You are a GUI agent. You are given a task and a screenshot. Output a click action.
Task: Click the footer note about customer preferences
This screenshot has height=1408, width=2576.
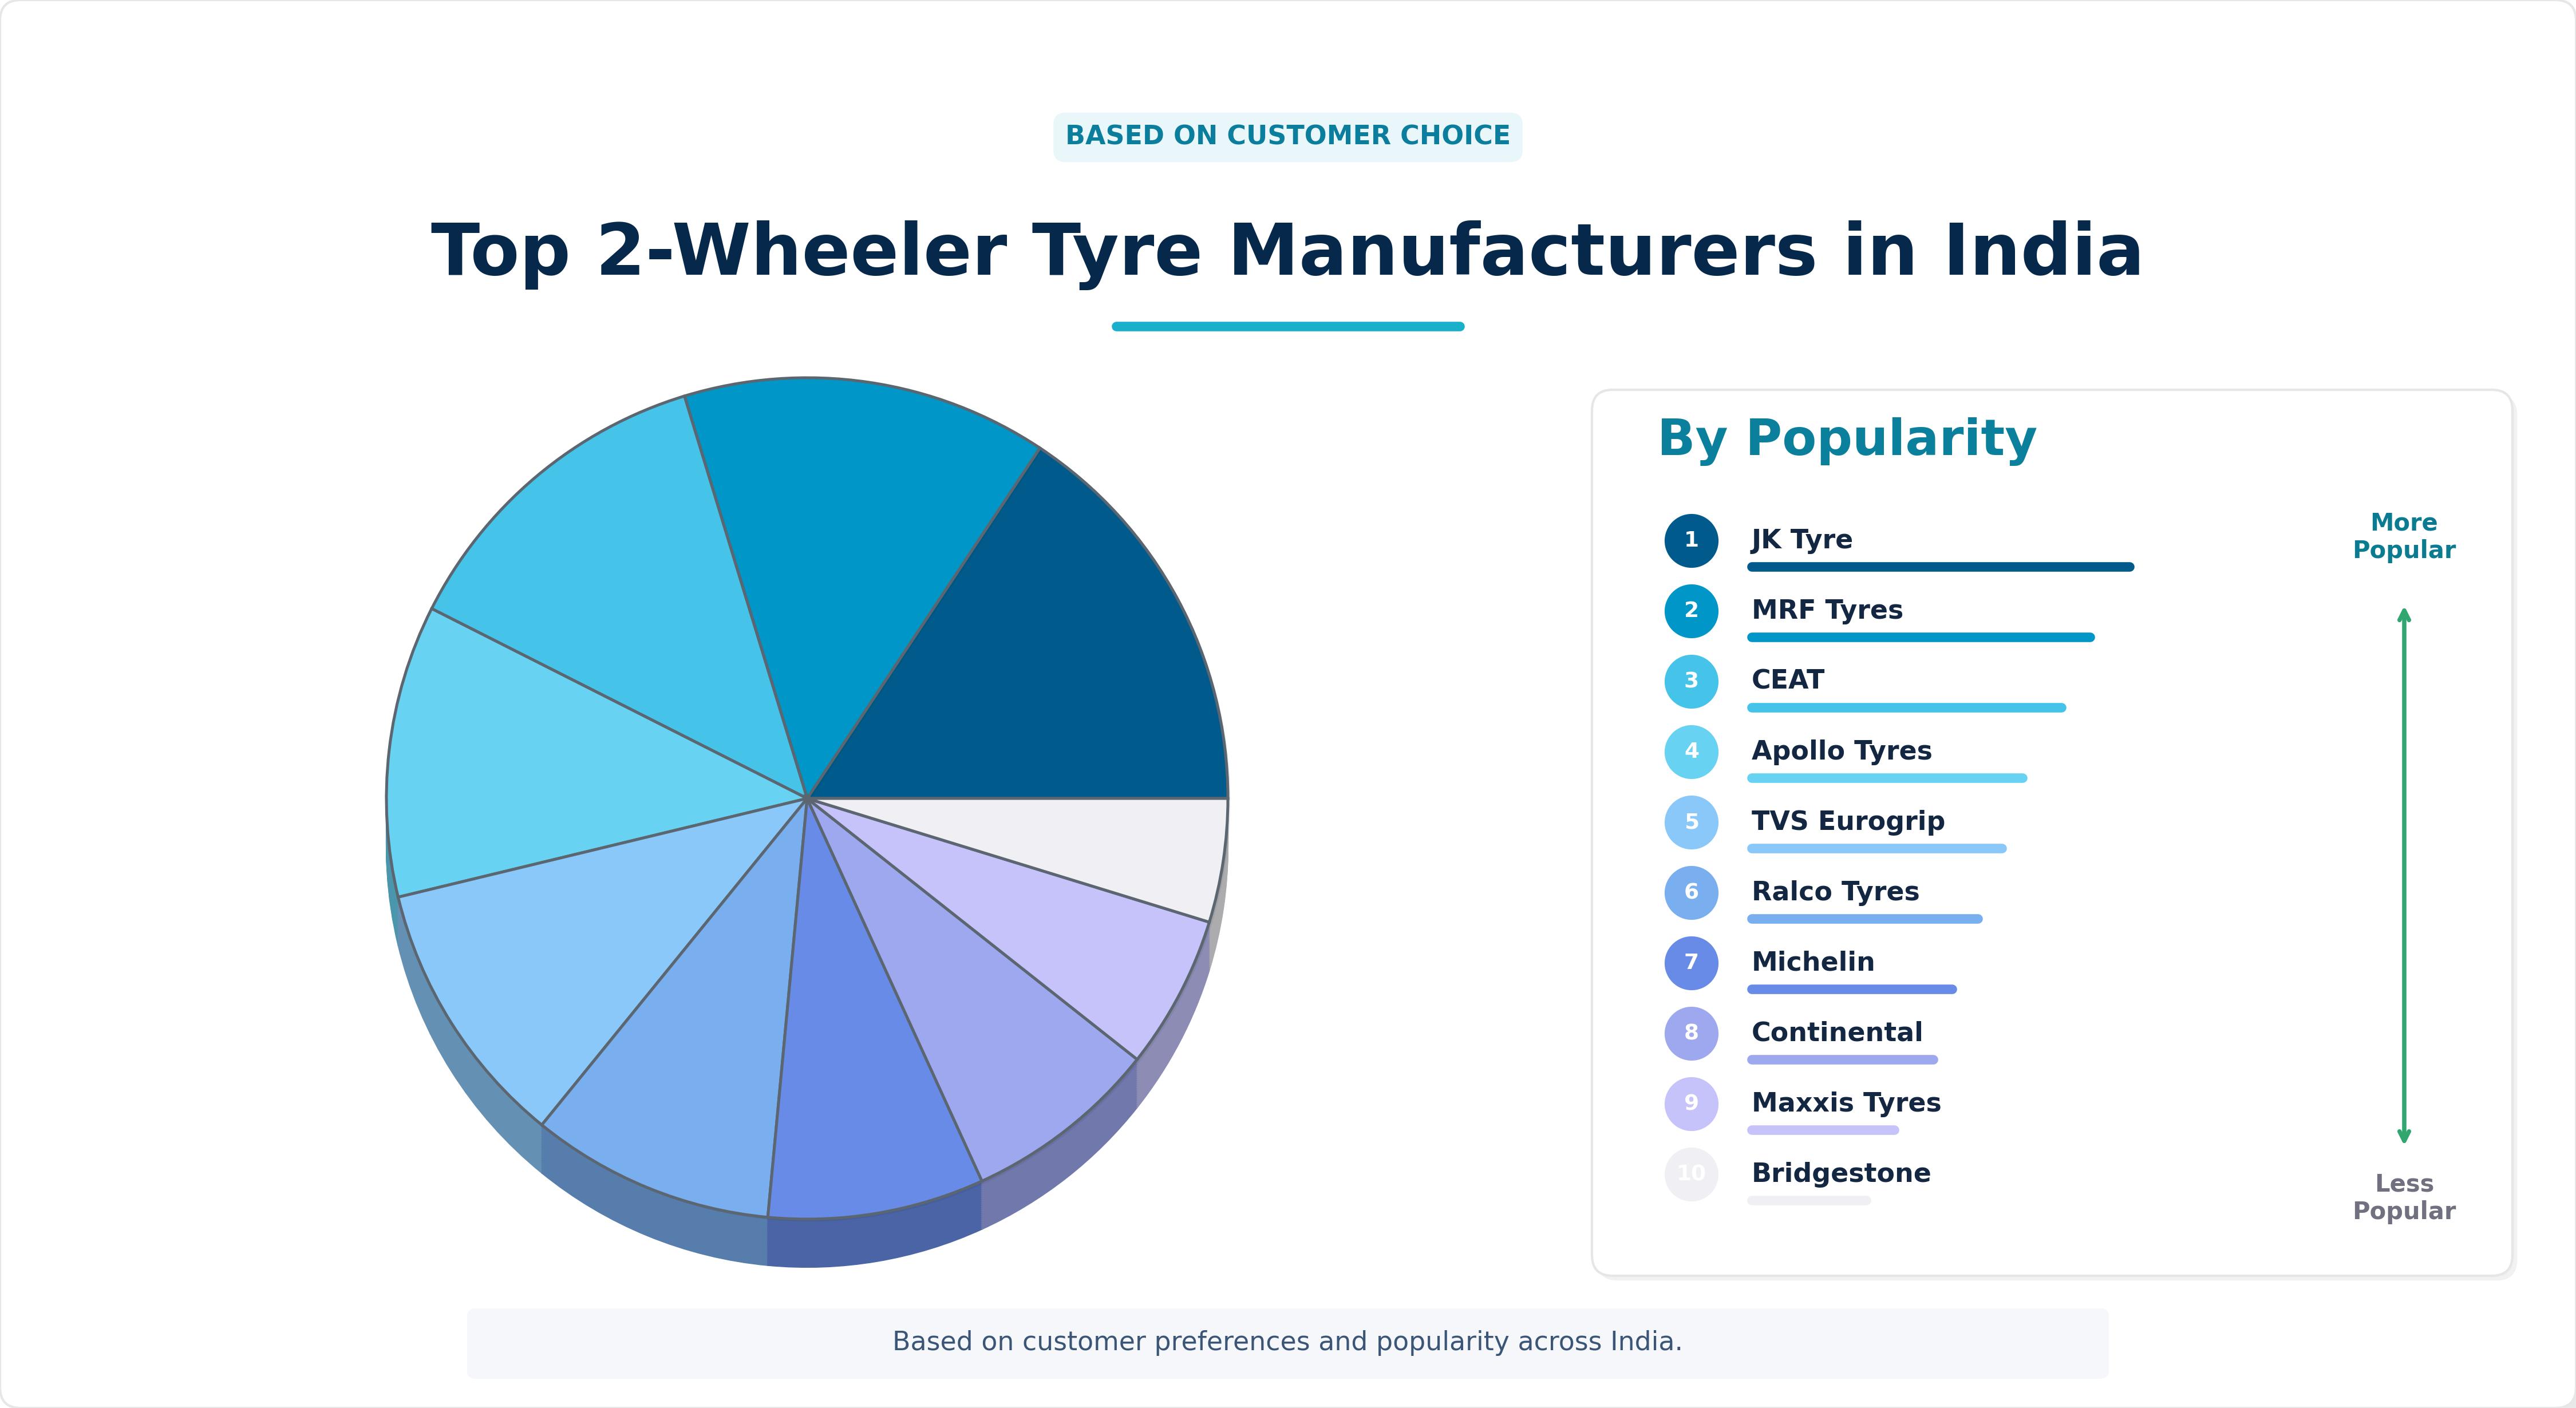1287,1342
